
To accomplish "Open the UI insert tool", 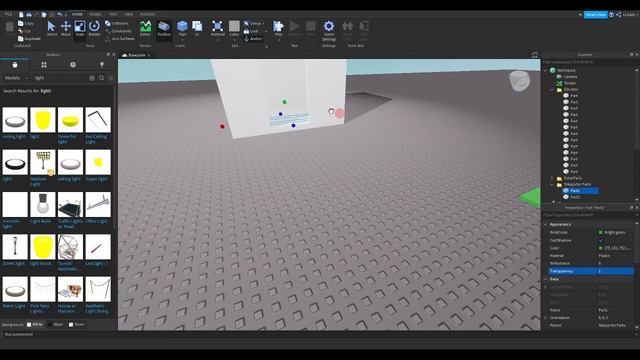I will pos(197,29).
